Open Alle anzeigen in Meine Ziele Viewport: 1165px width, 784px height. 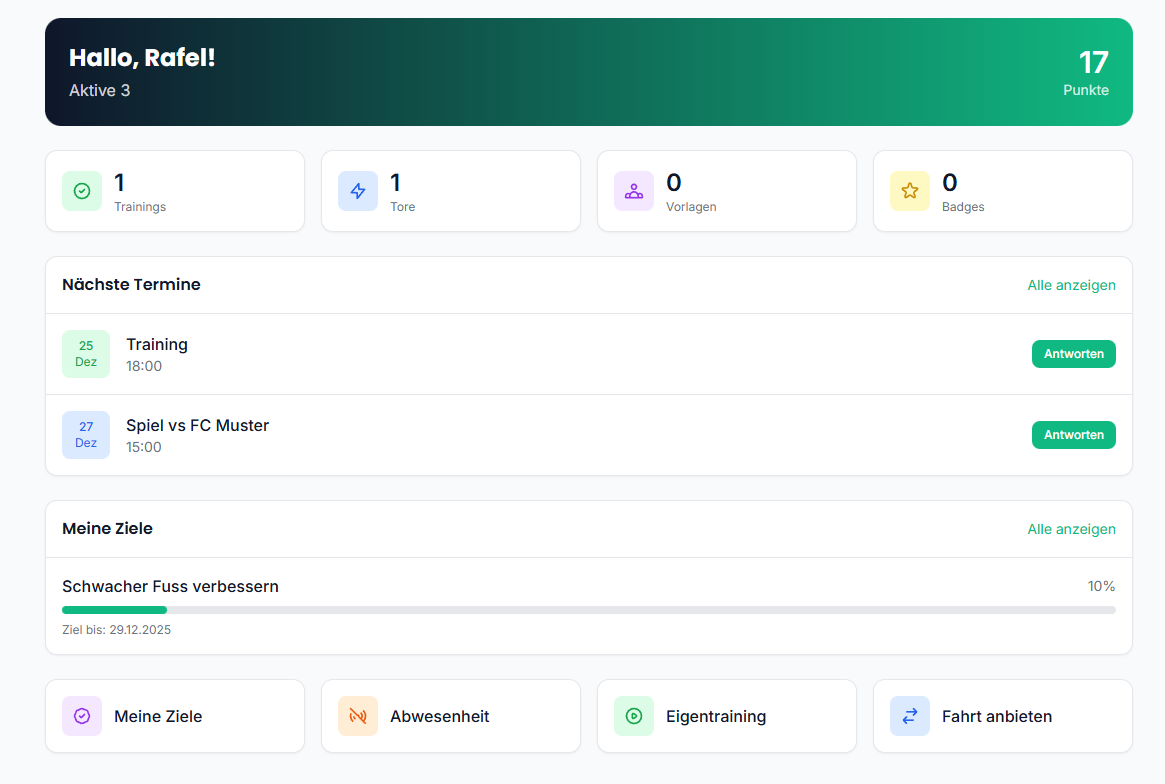click(x=1071, y=529)
